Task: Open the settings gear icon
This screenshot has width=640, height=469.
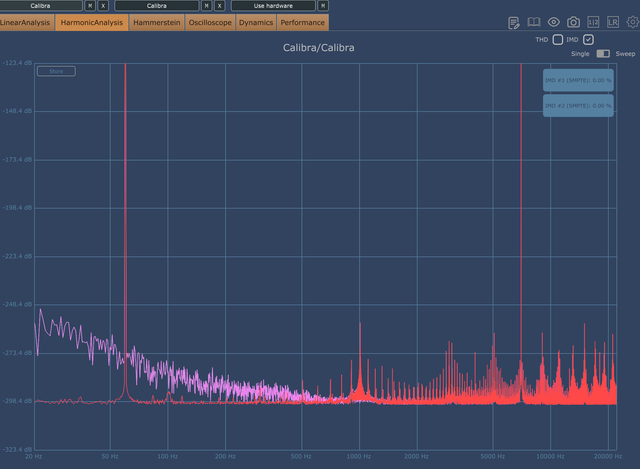Action: tap(633, 22)
